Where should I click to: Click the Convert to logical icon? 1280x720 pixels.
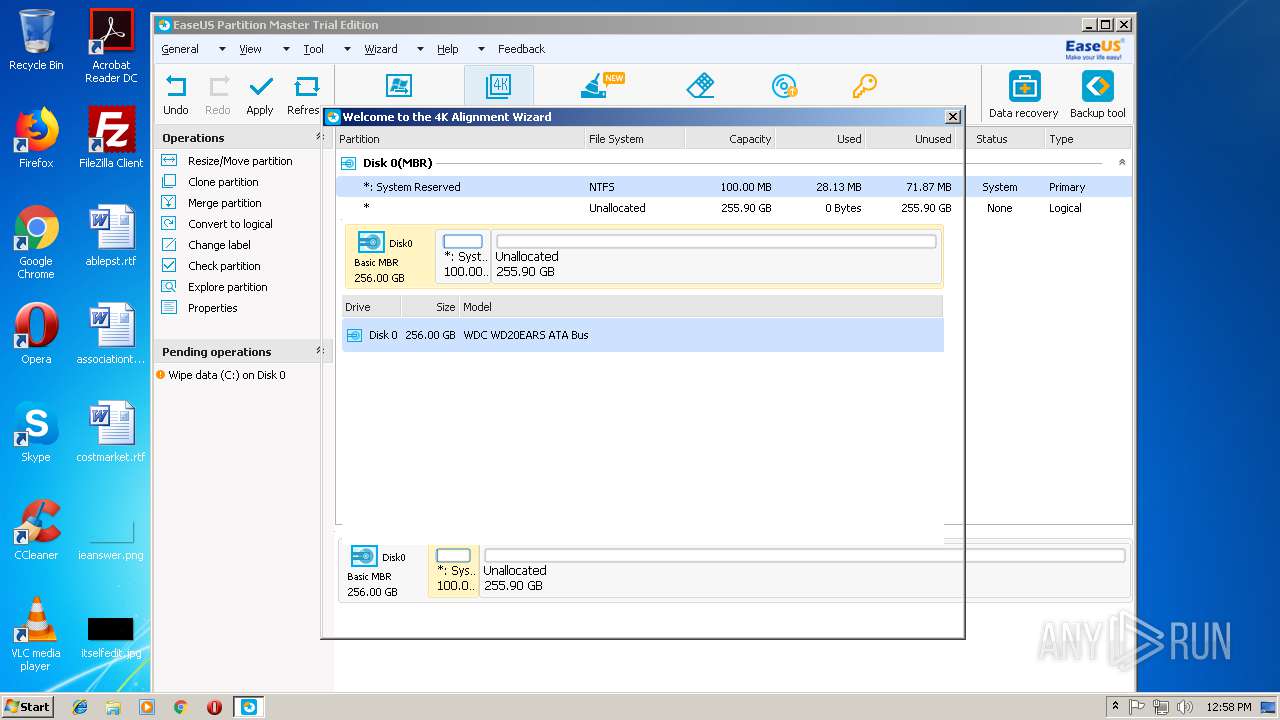(x=169, y=224)
